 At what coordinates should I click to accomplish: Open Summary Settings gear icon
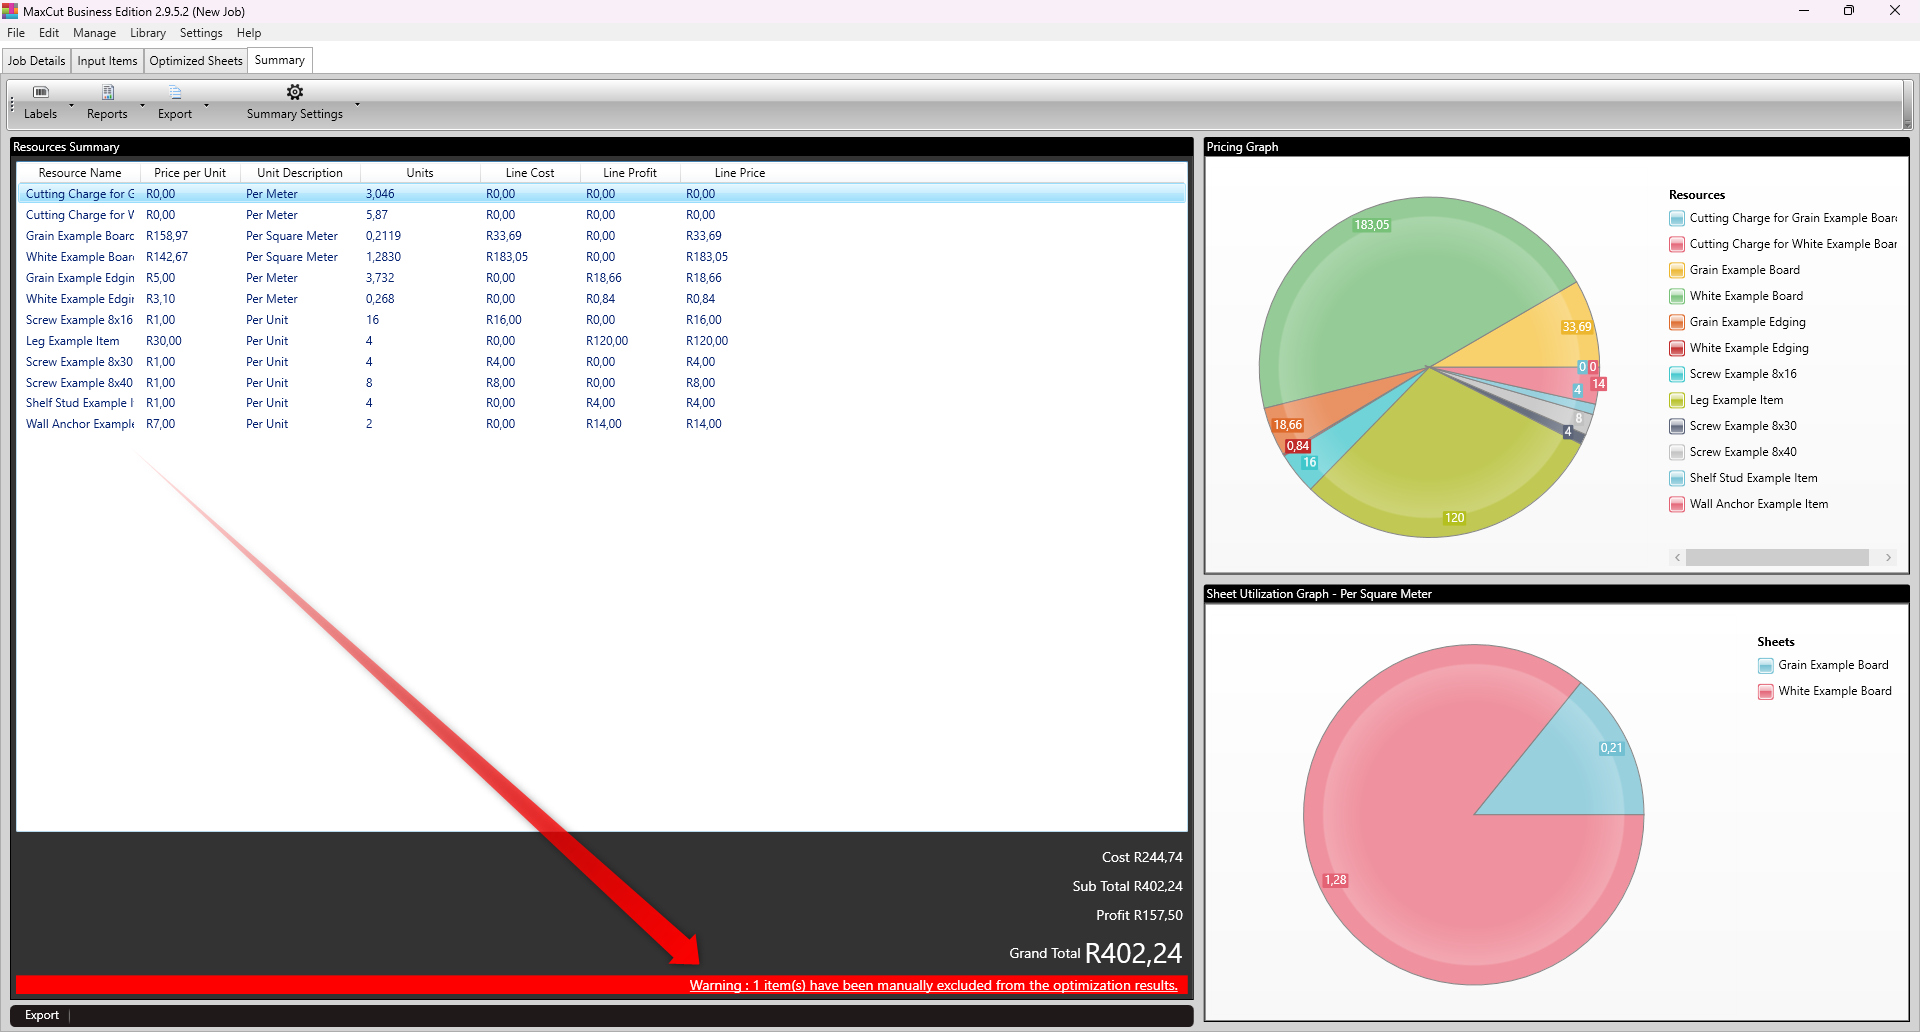[x=295, y=92]
